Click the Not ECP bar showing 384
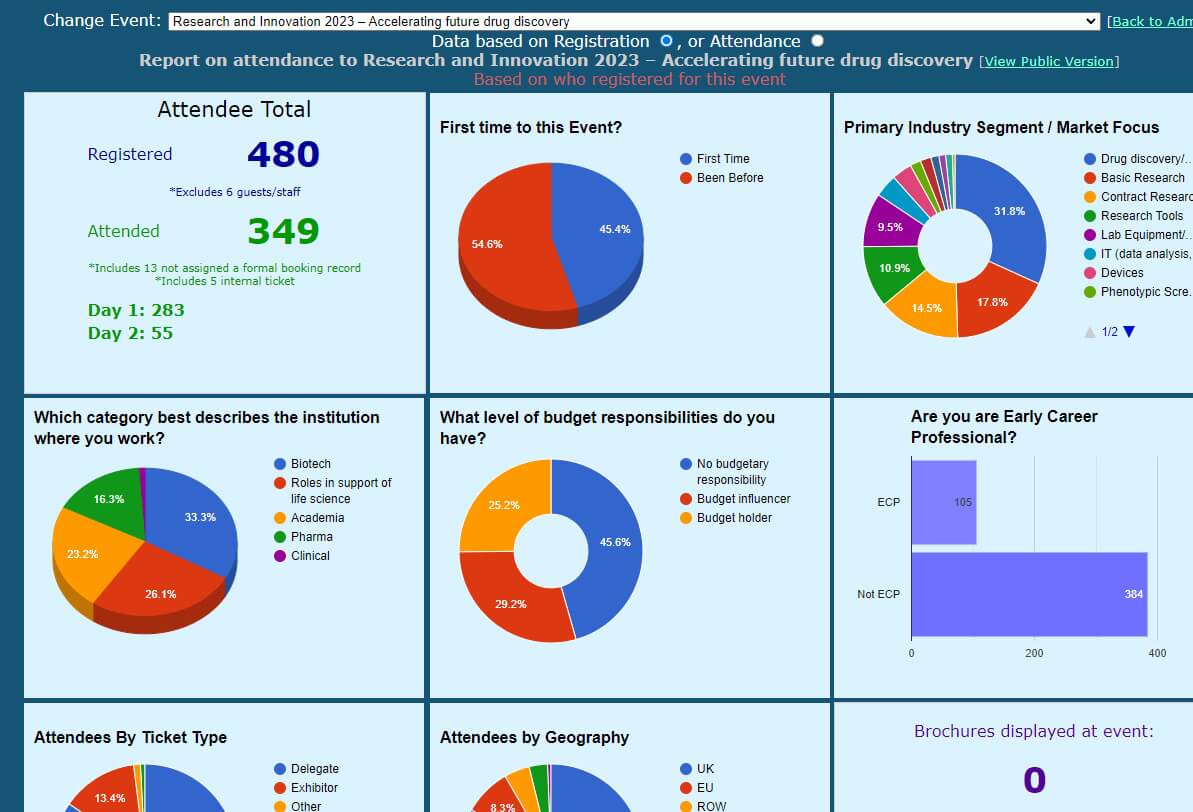 pos(1029,594)
